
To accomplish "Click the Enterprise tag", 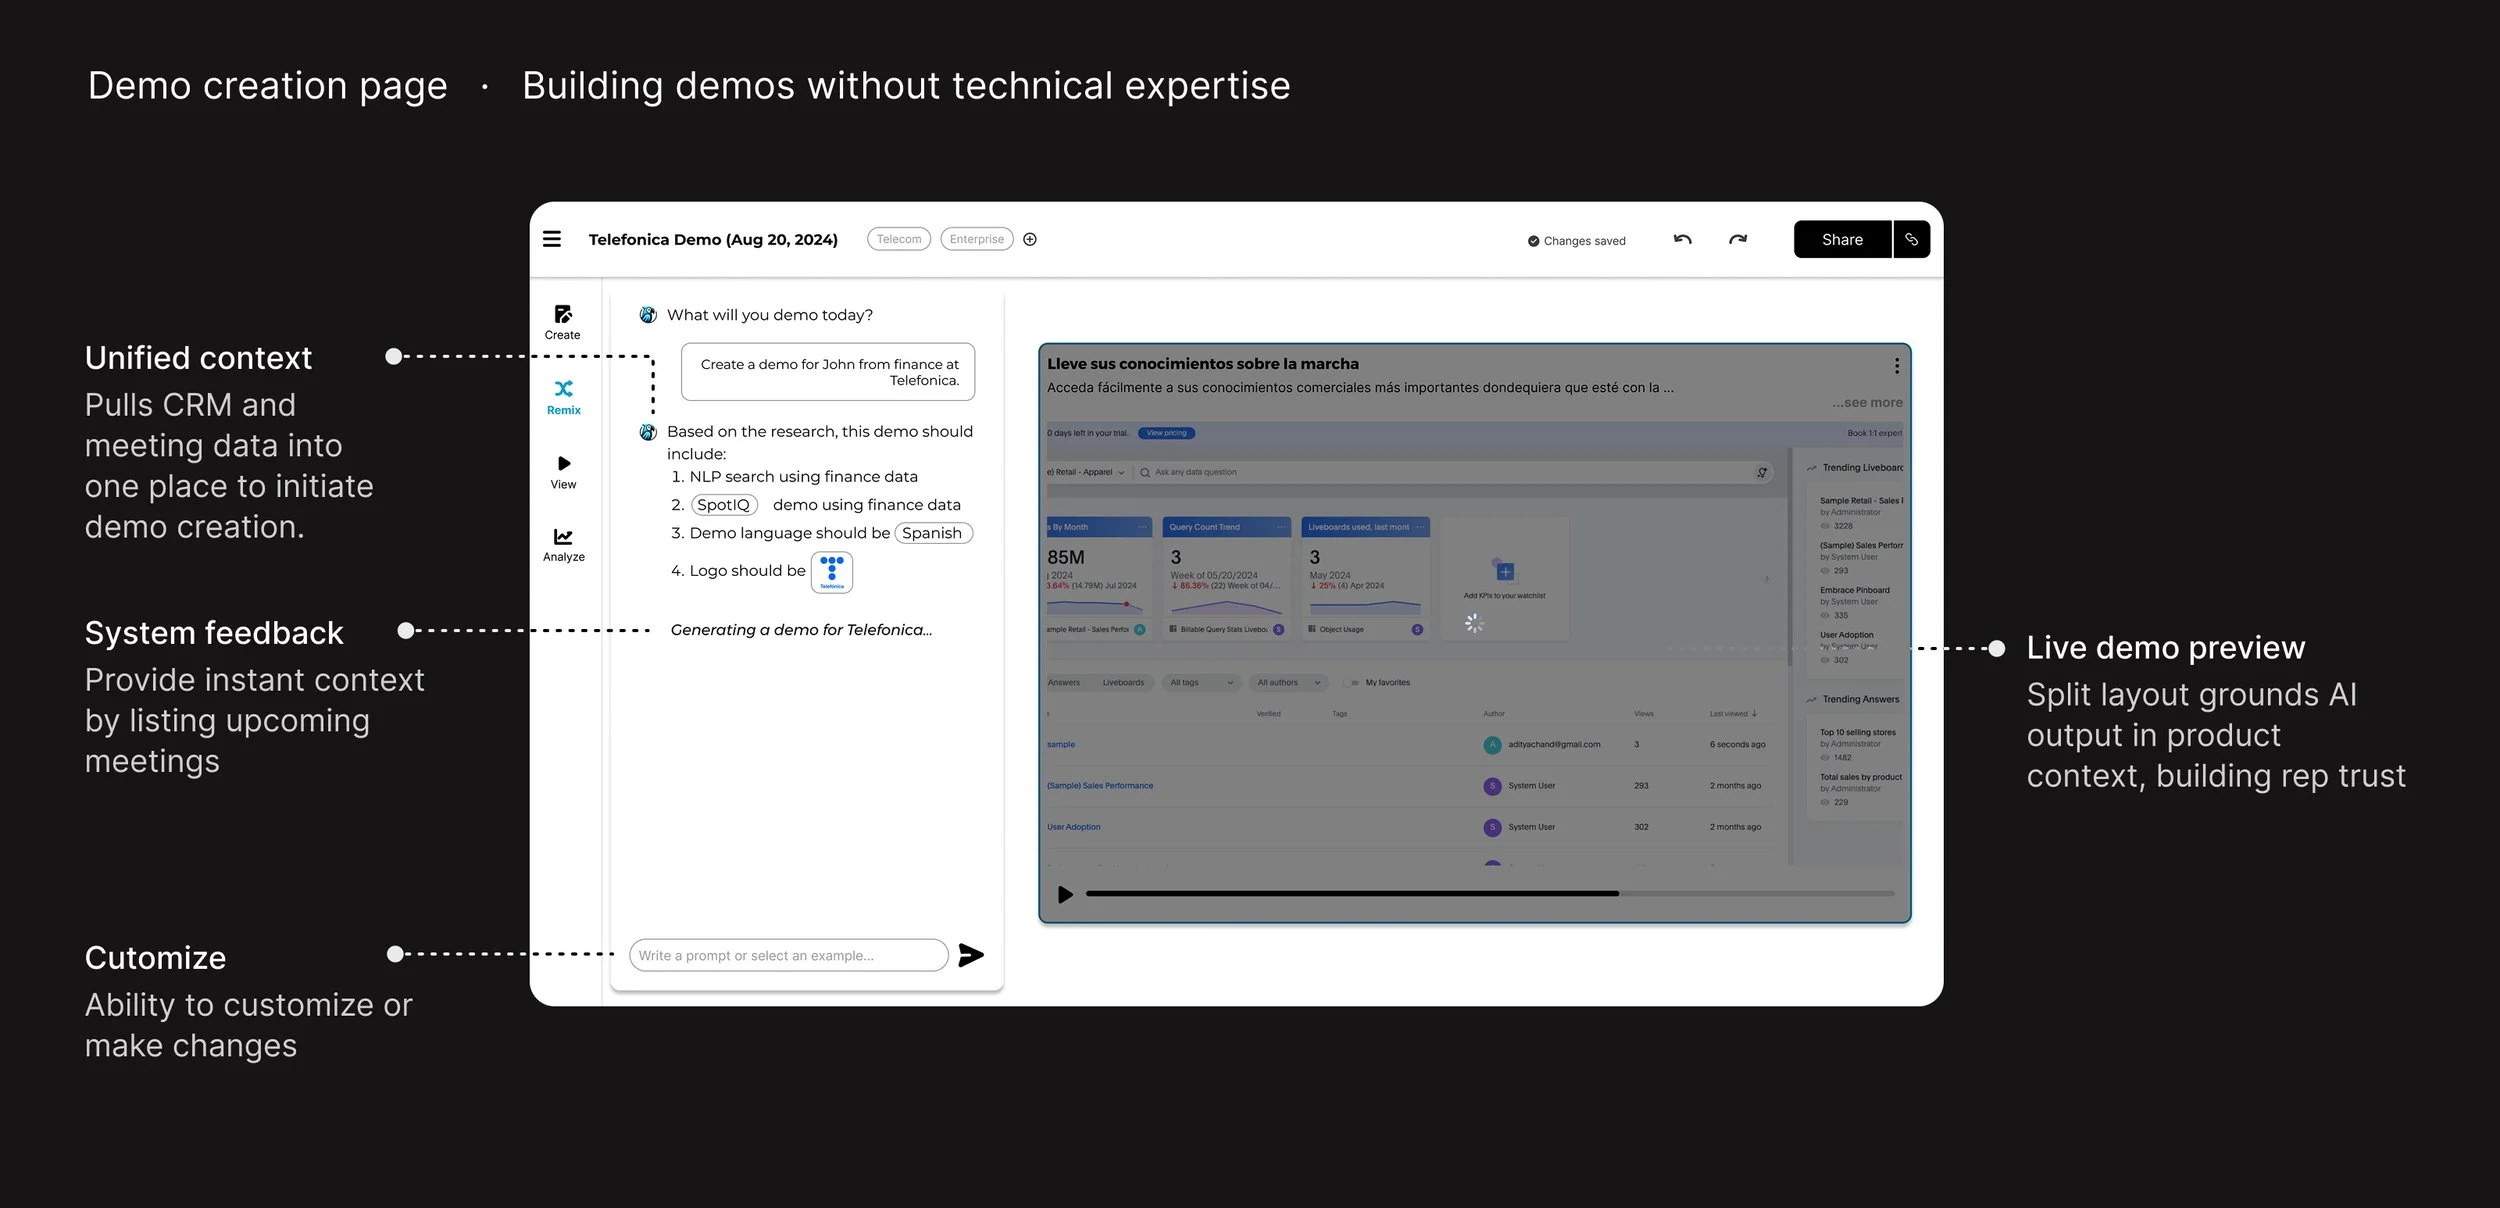I will pos(977,239).
